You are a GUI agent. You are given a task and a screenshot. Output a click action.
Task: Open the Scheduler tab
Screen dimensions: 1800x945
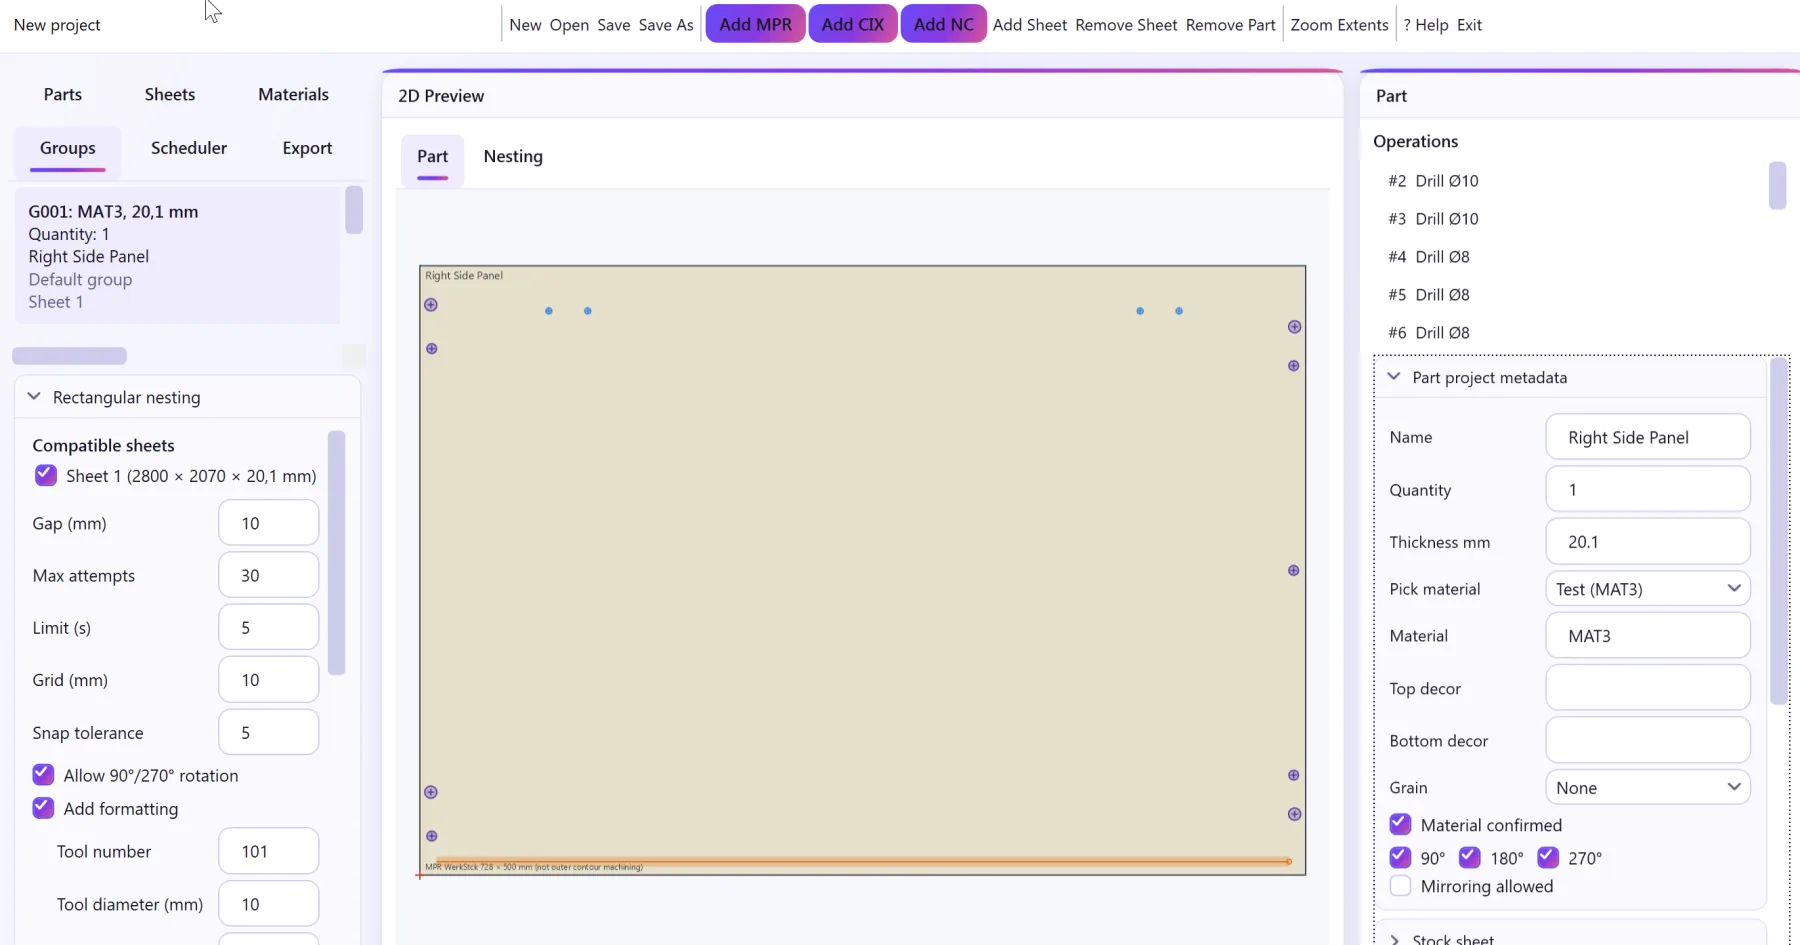point(189,148)
